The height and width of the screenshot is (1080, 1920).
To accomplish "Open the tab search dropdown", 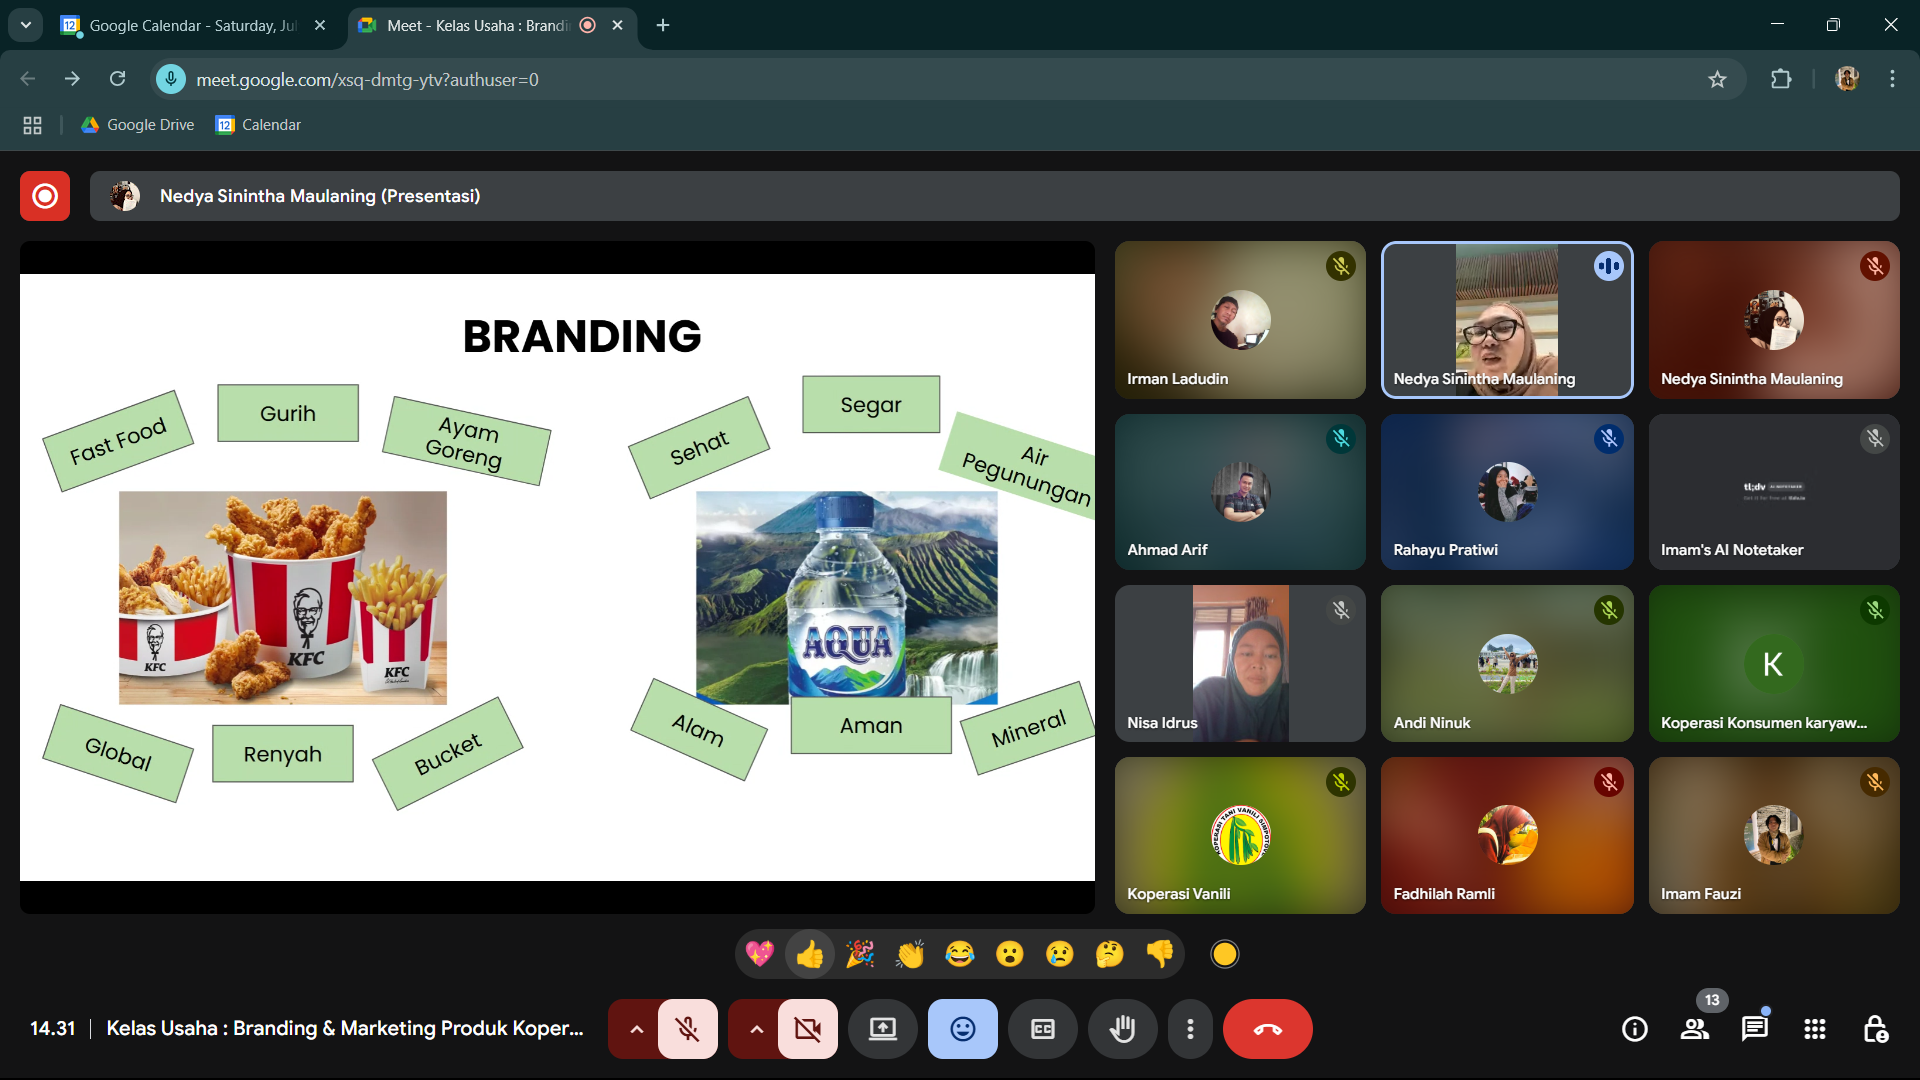I will click(25, 25).
